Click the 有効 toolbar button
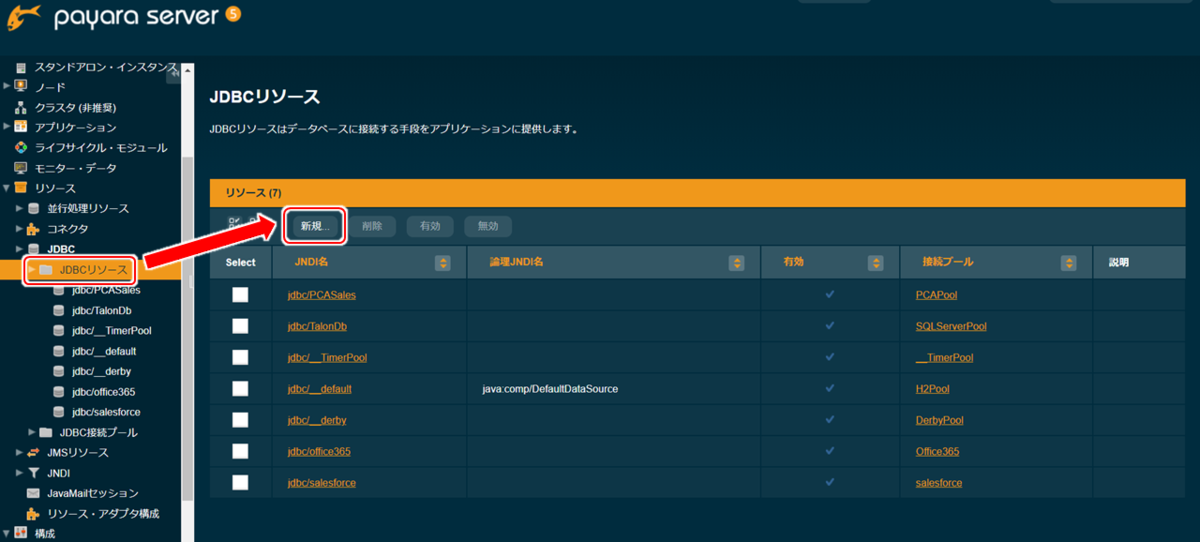 click(x=430, y=226)
